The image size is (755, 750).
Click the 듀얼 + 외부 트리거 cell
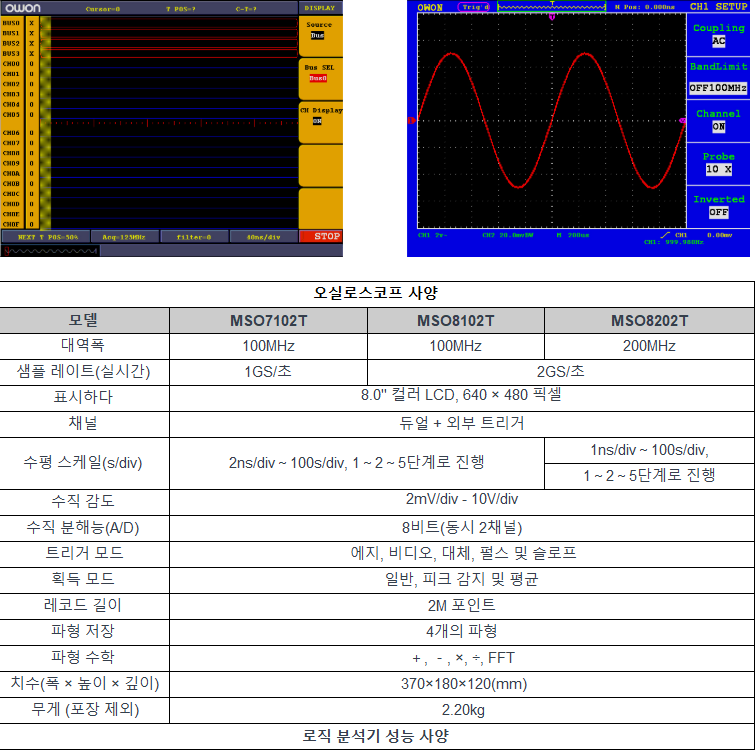(x=461, y=424)
